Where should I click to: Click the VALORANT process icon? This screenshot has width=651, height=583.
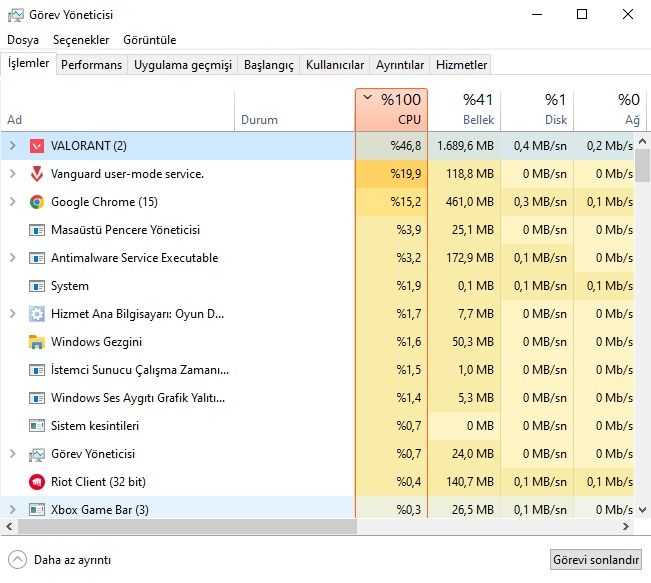tap(37, 146)
